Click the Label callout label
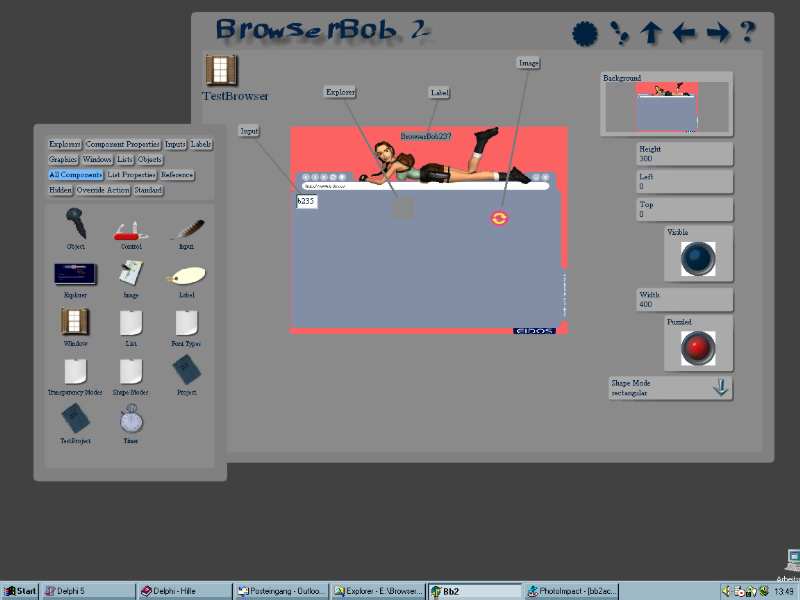The image size is (800, 600). point(439,93)
